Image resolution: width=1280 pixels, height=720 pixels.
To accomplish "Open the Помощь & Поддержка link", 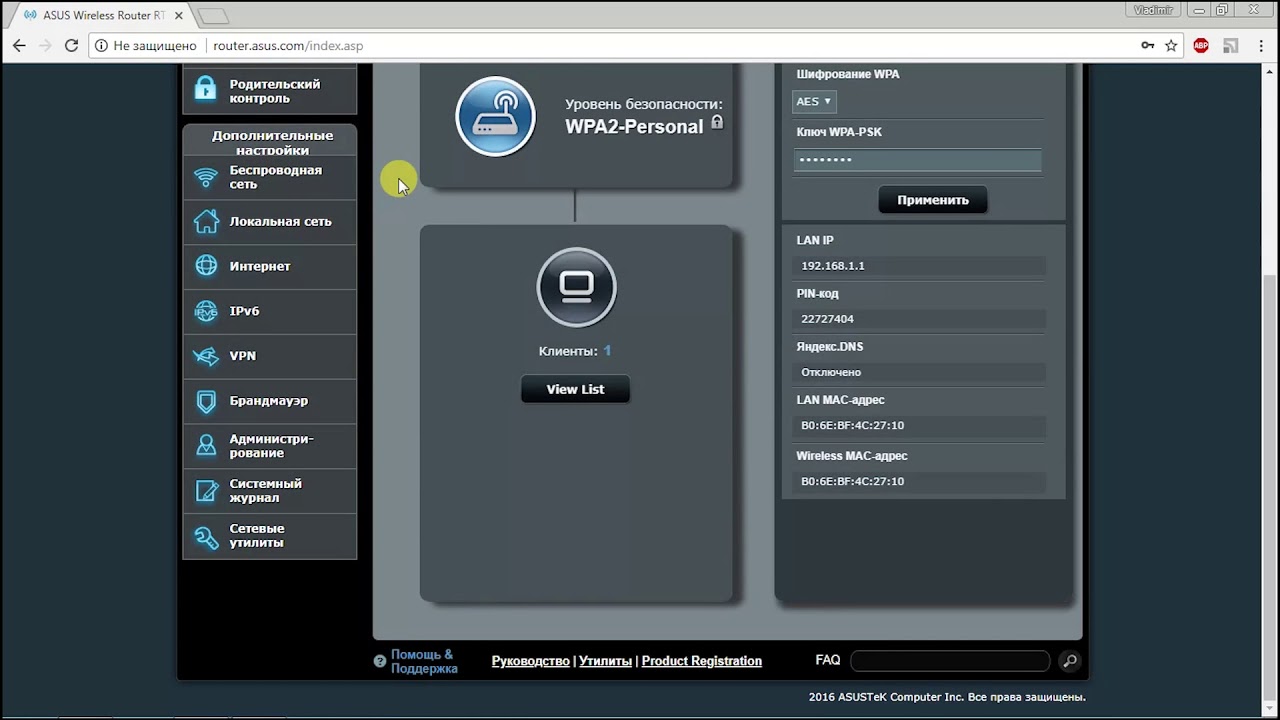I will click(x=424, y=661).
